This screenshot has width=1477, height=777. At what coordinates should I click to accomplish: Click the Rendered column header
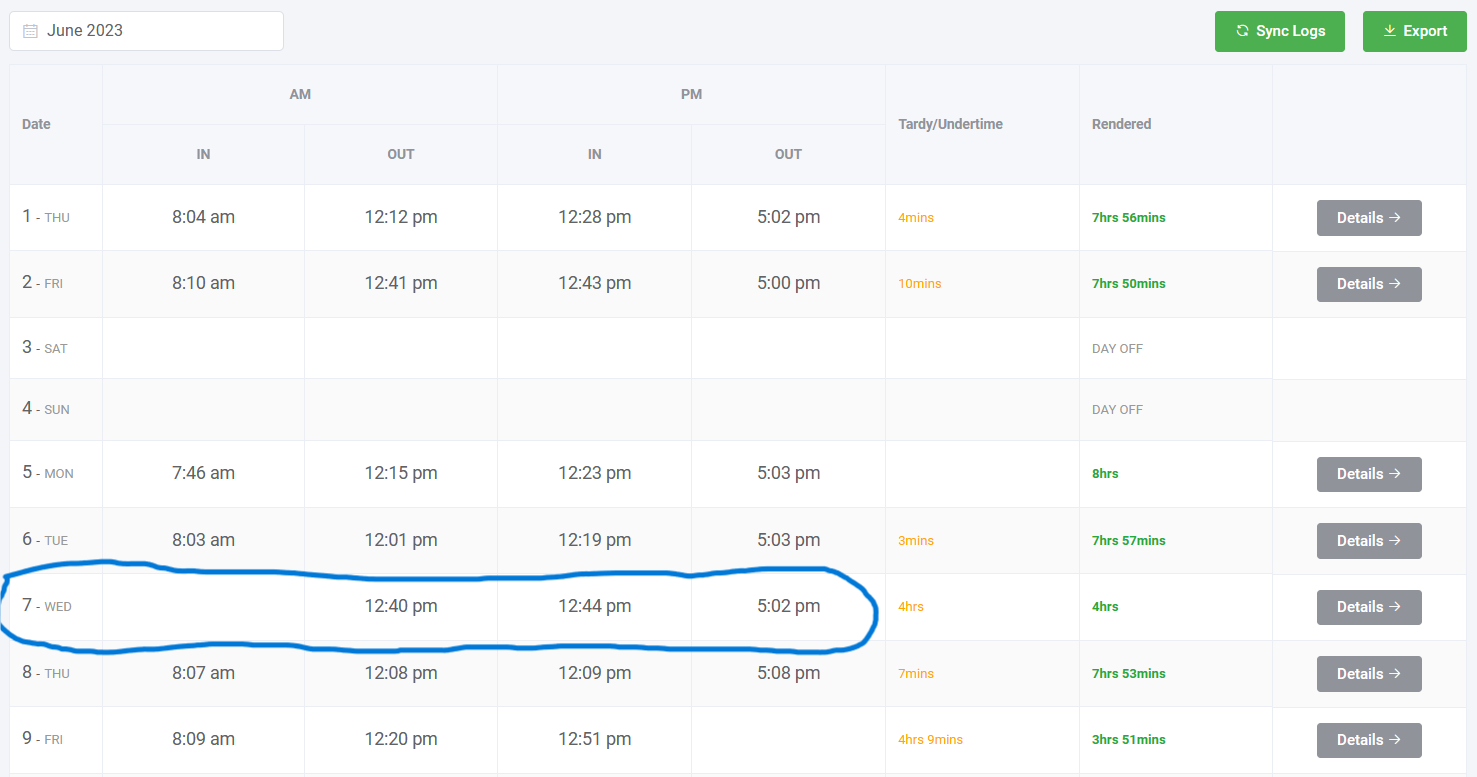1121,124
